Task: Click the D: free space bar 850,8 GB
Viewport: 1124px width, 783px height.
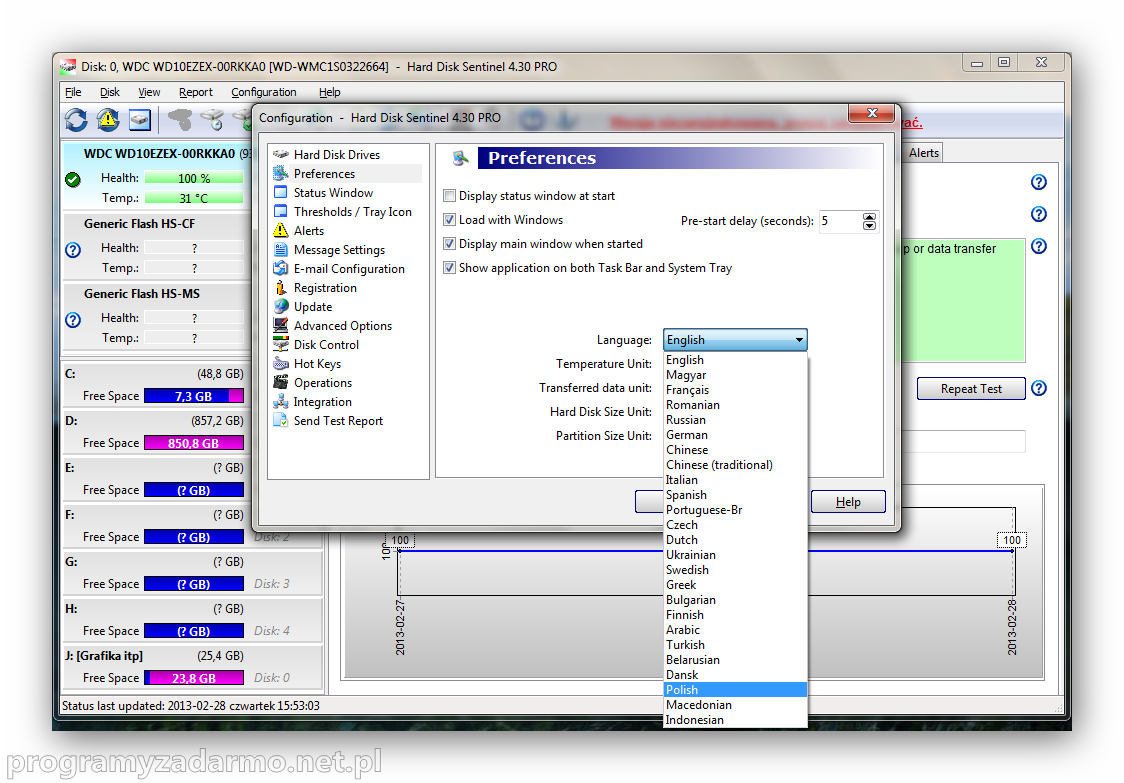Action: coord(194,443)
